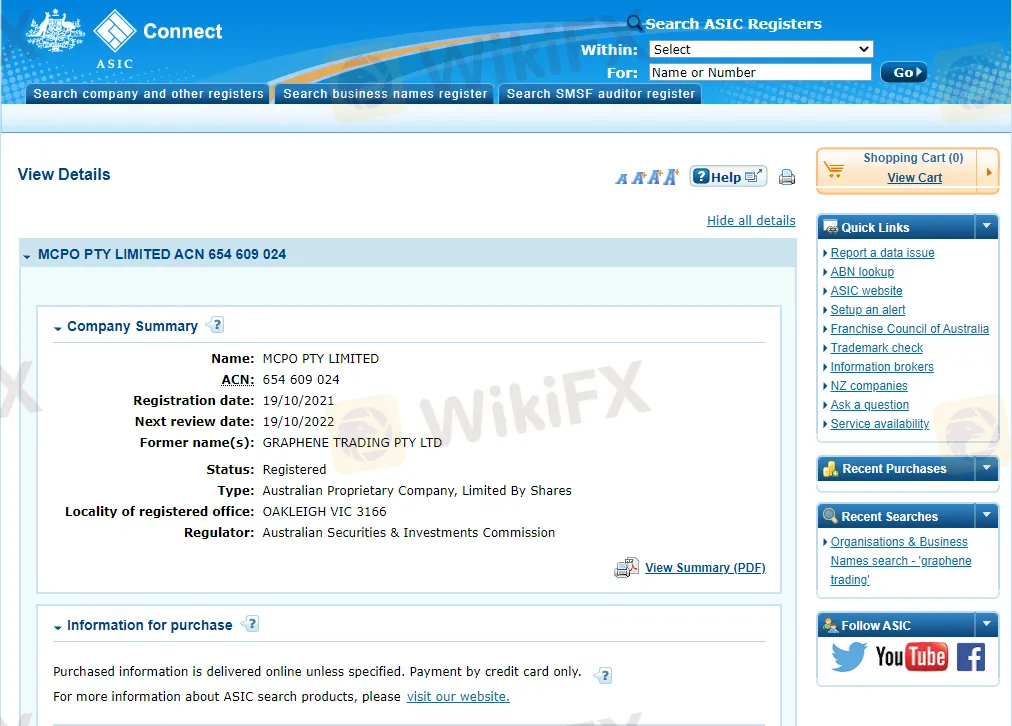The height and width of the screenshot is (726, 1012).
Task: Click help icon next to Information for purchase
Action: pyautogui.click(x=249, y=624)
